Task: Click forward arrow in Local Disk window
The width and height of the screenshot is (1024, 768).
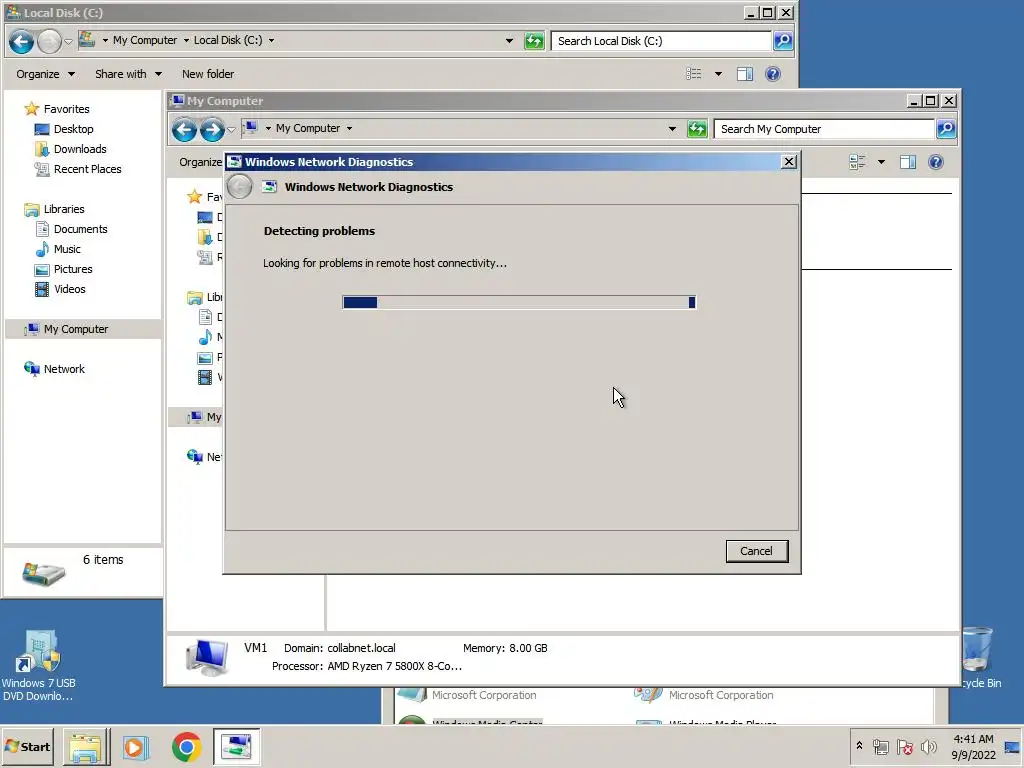Action: (49, 41)
